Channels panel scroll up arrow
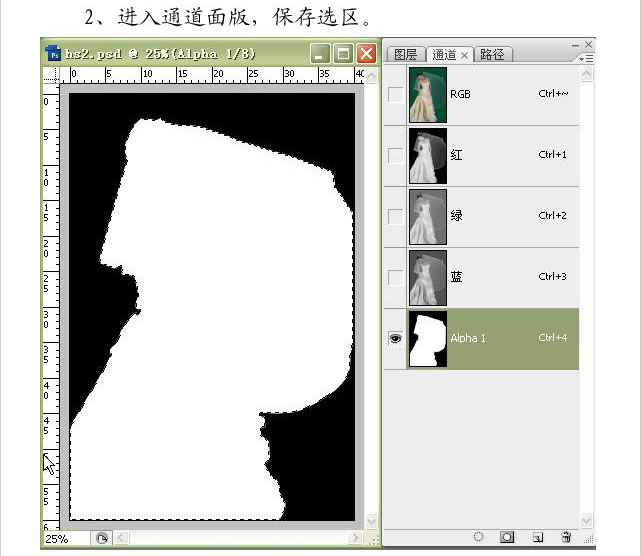The width and height of the screenshot is (641, 556). [x=587, y=74]
